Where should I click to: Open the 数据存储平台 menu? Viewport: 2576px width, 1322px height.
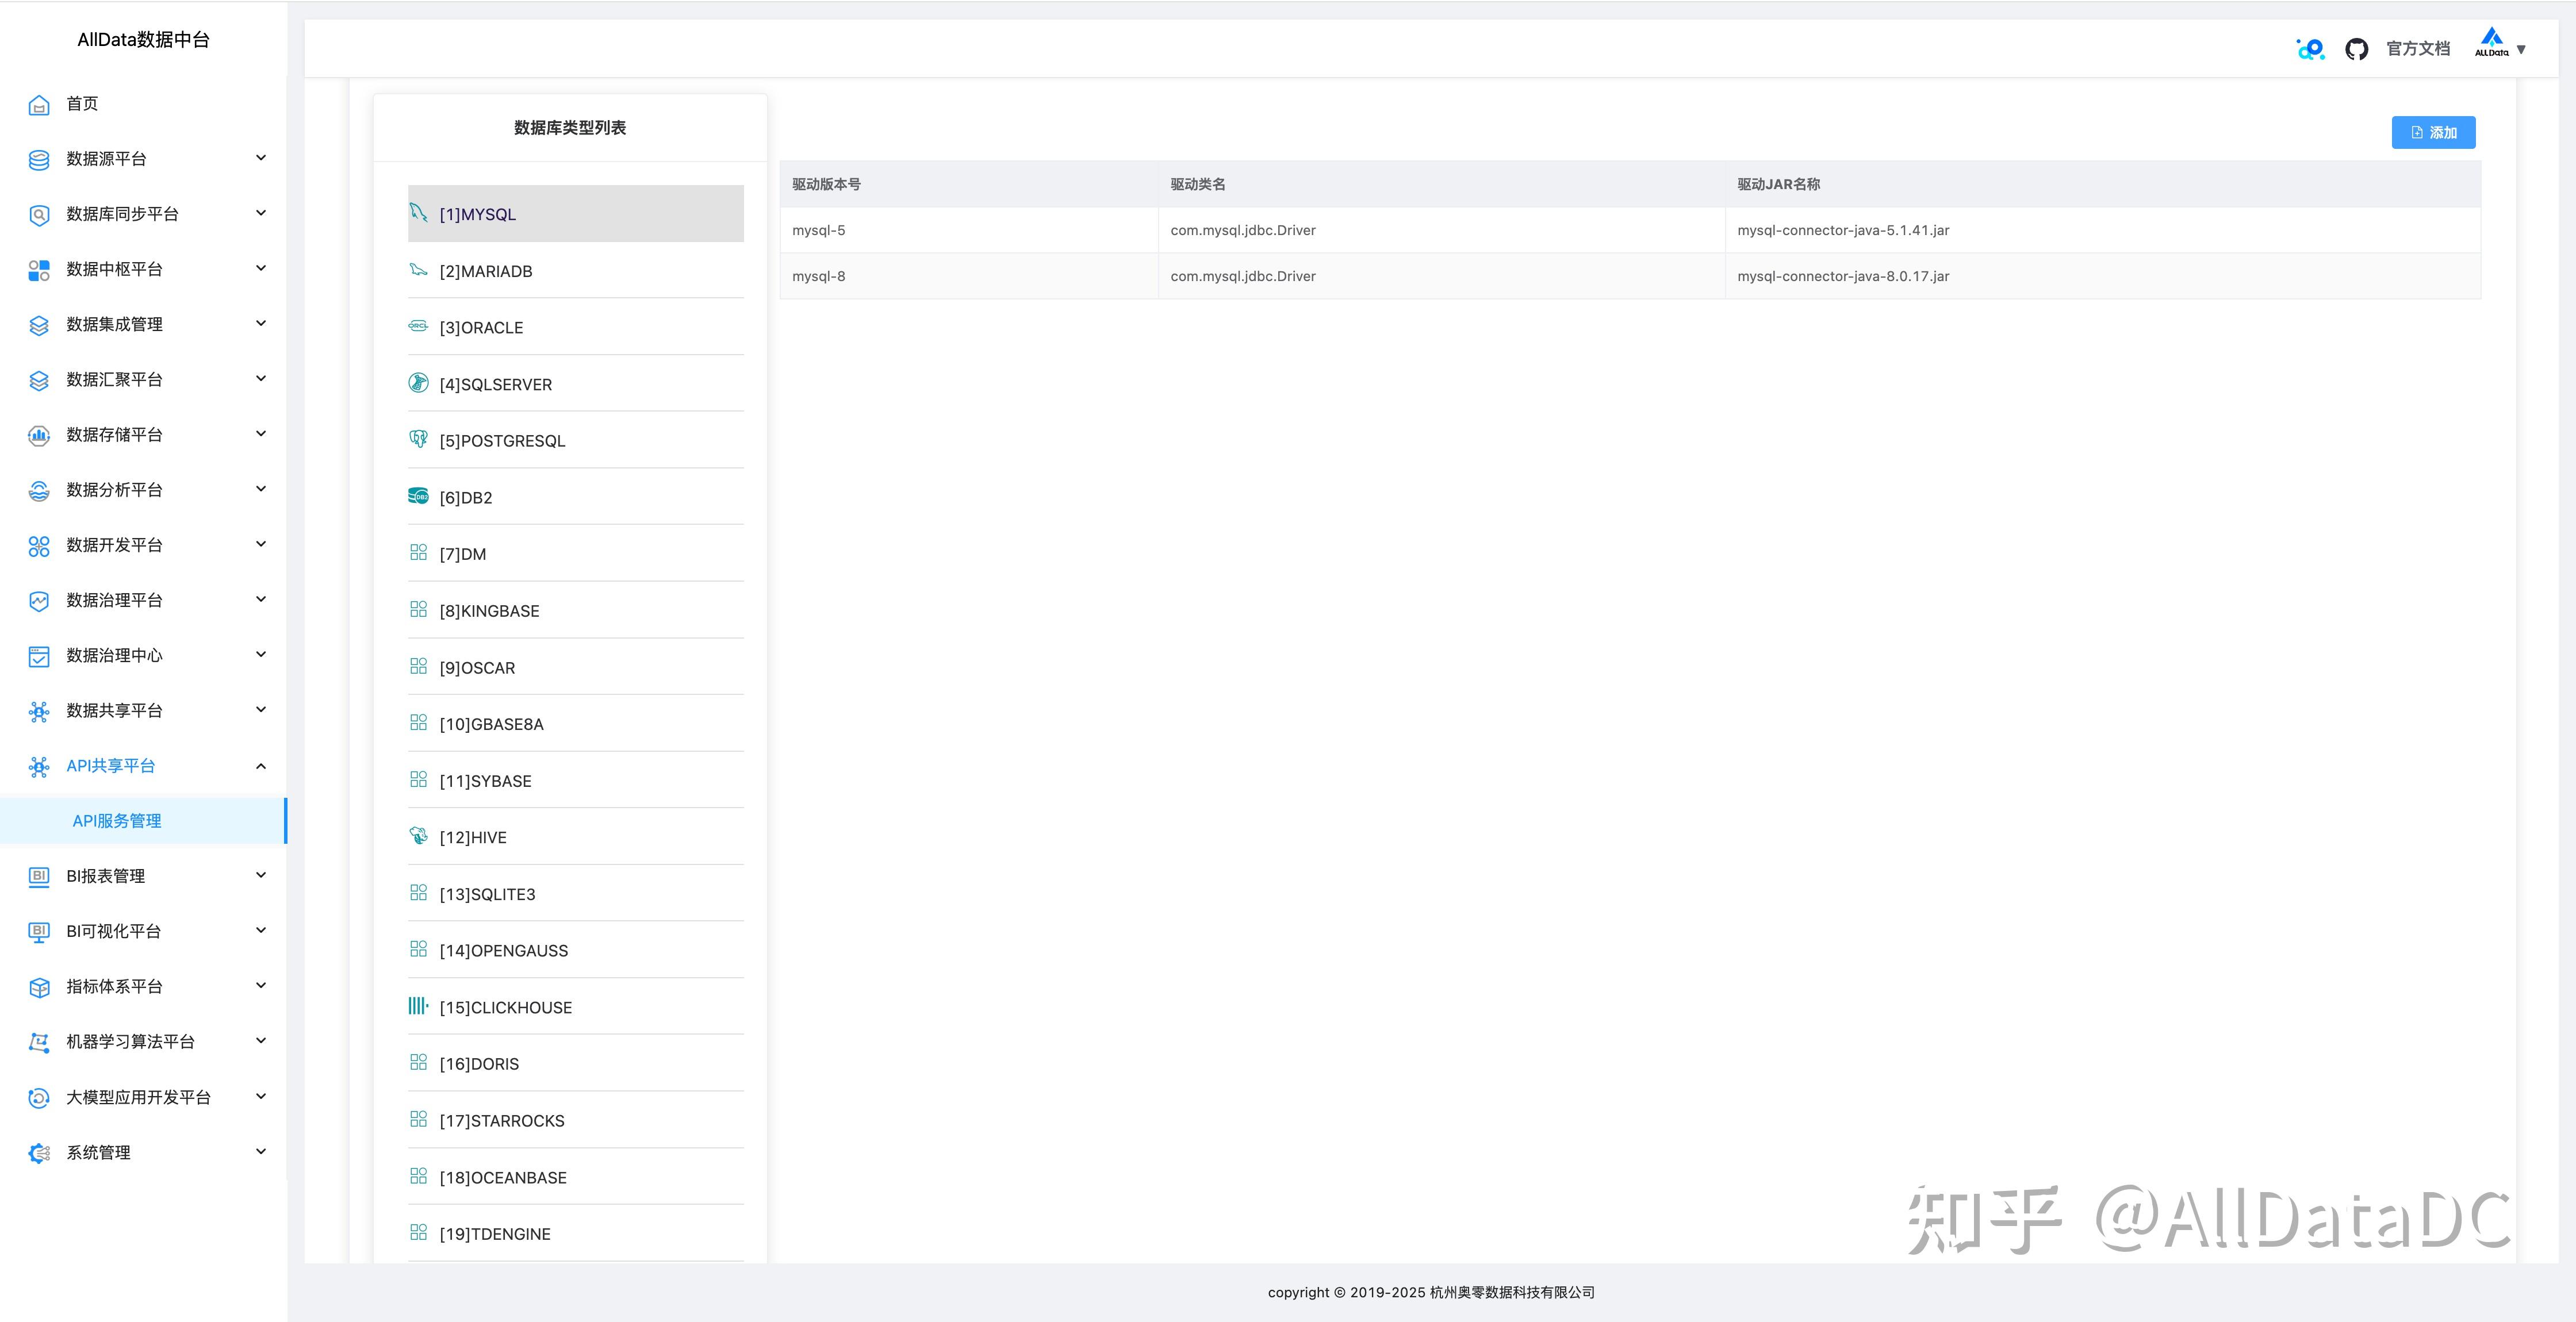coord(144,435)
